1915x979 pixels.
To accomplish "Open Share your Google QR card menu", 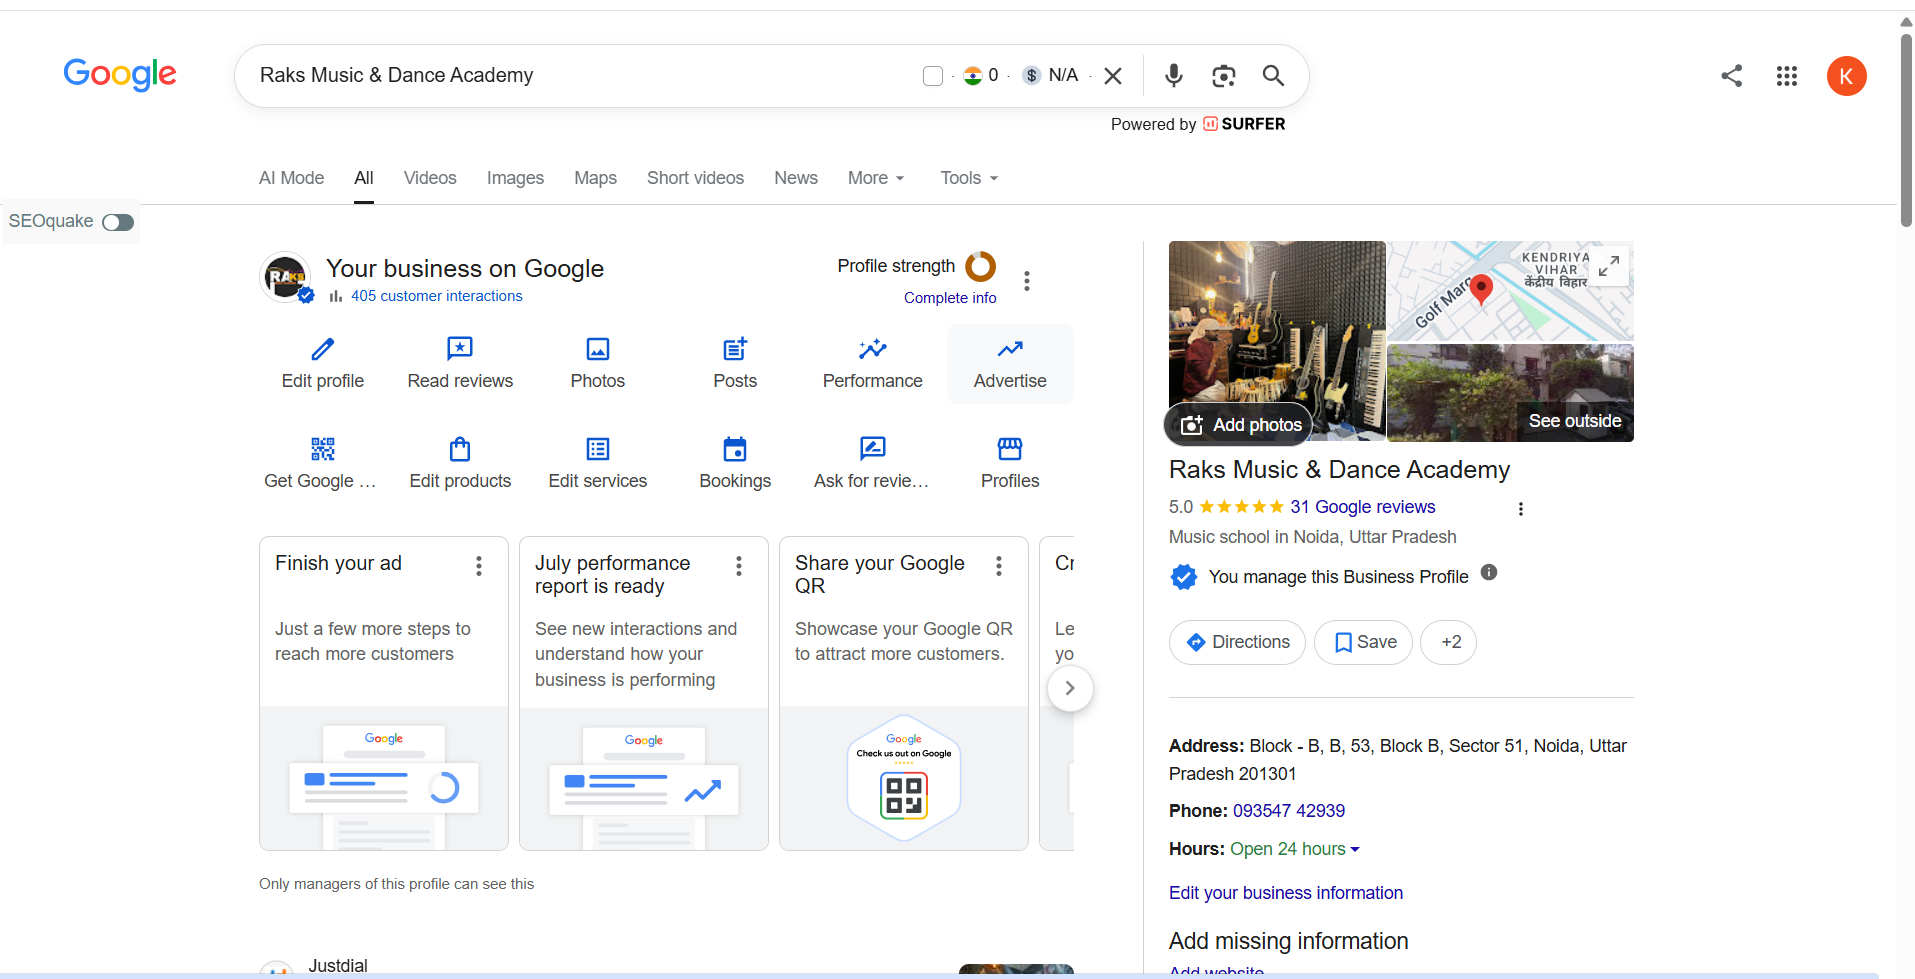I will click(x=999, y=566).
